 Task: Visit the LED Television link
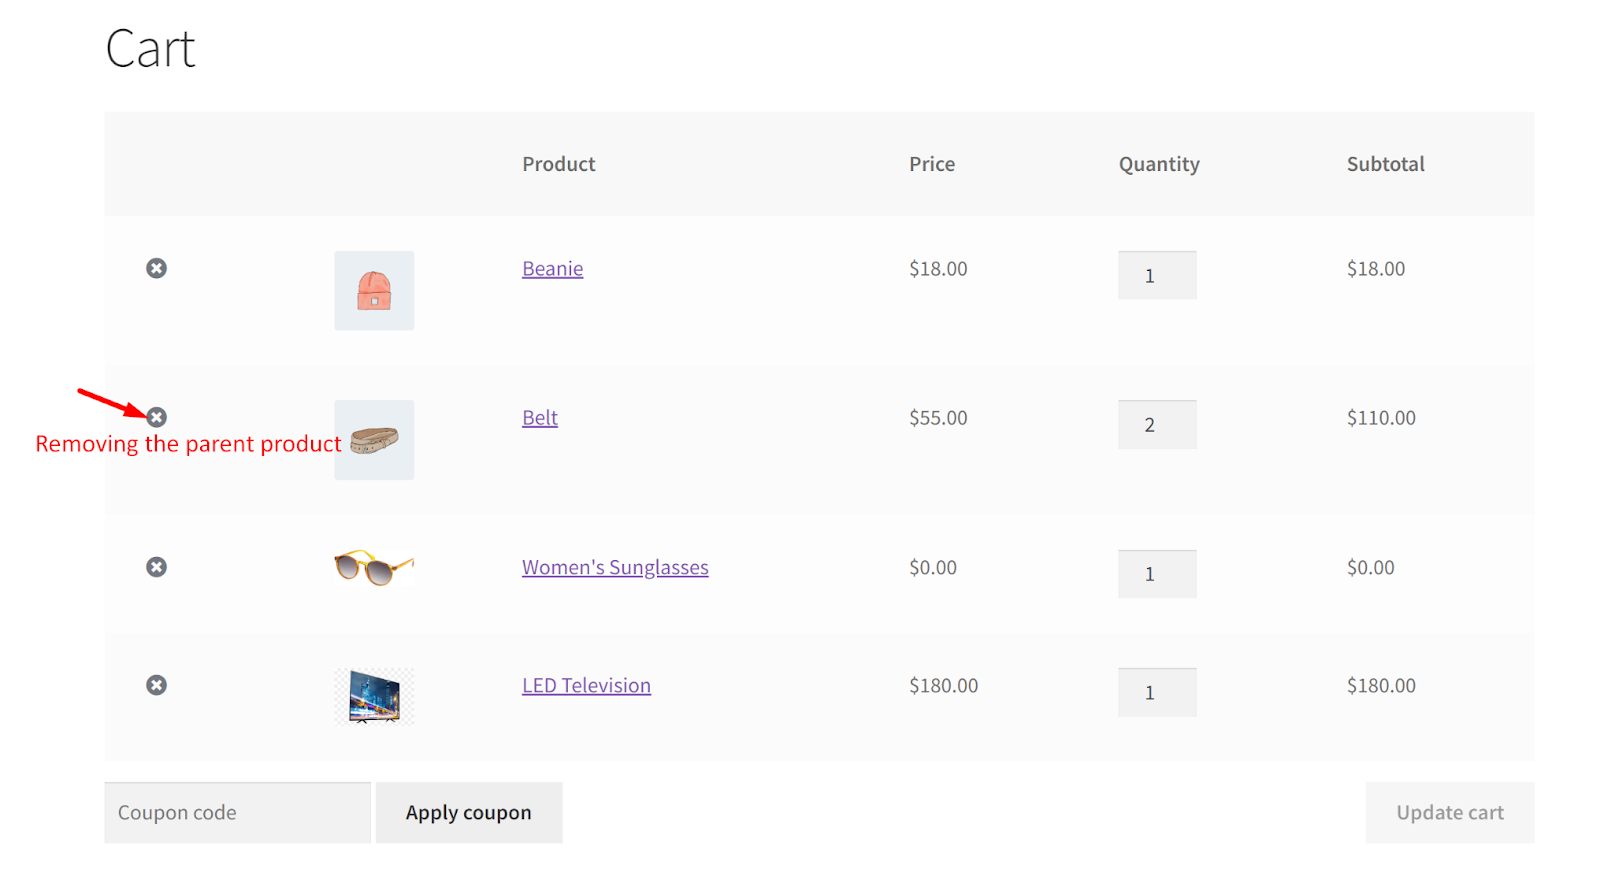[x=586, y=686]
